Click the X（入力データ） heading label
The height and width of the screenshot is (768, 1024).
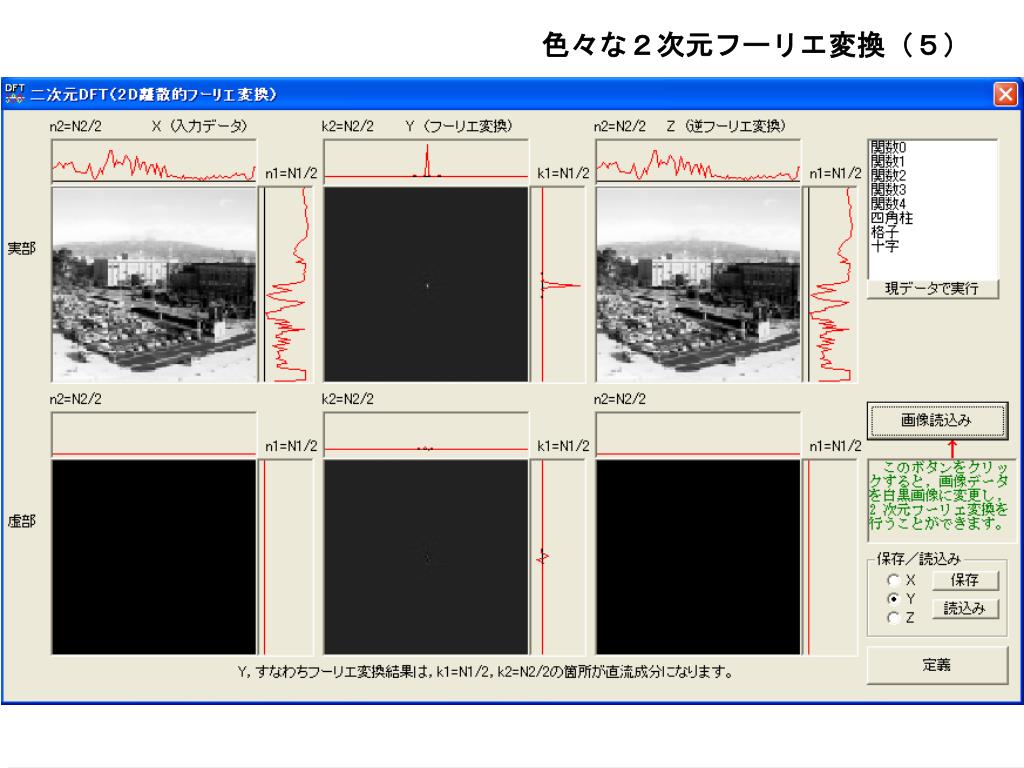pos(199,126)
